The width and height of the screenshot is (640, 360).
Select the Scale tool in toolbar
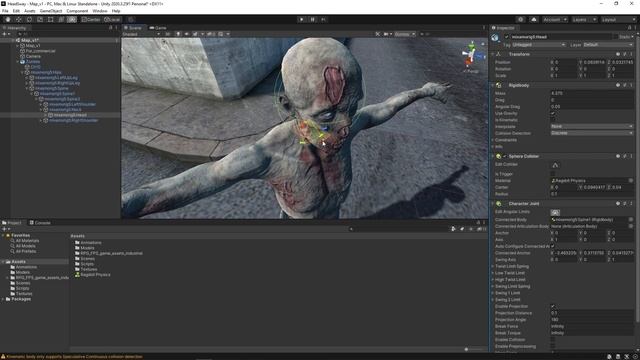pos(40,20)
